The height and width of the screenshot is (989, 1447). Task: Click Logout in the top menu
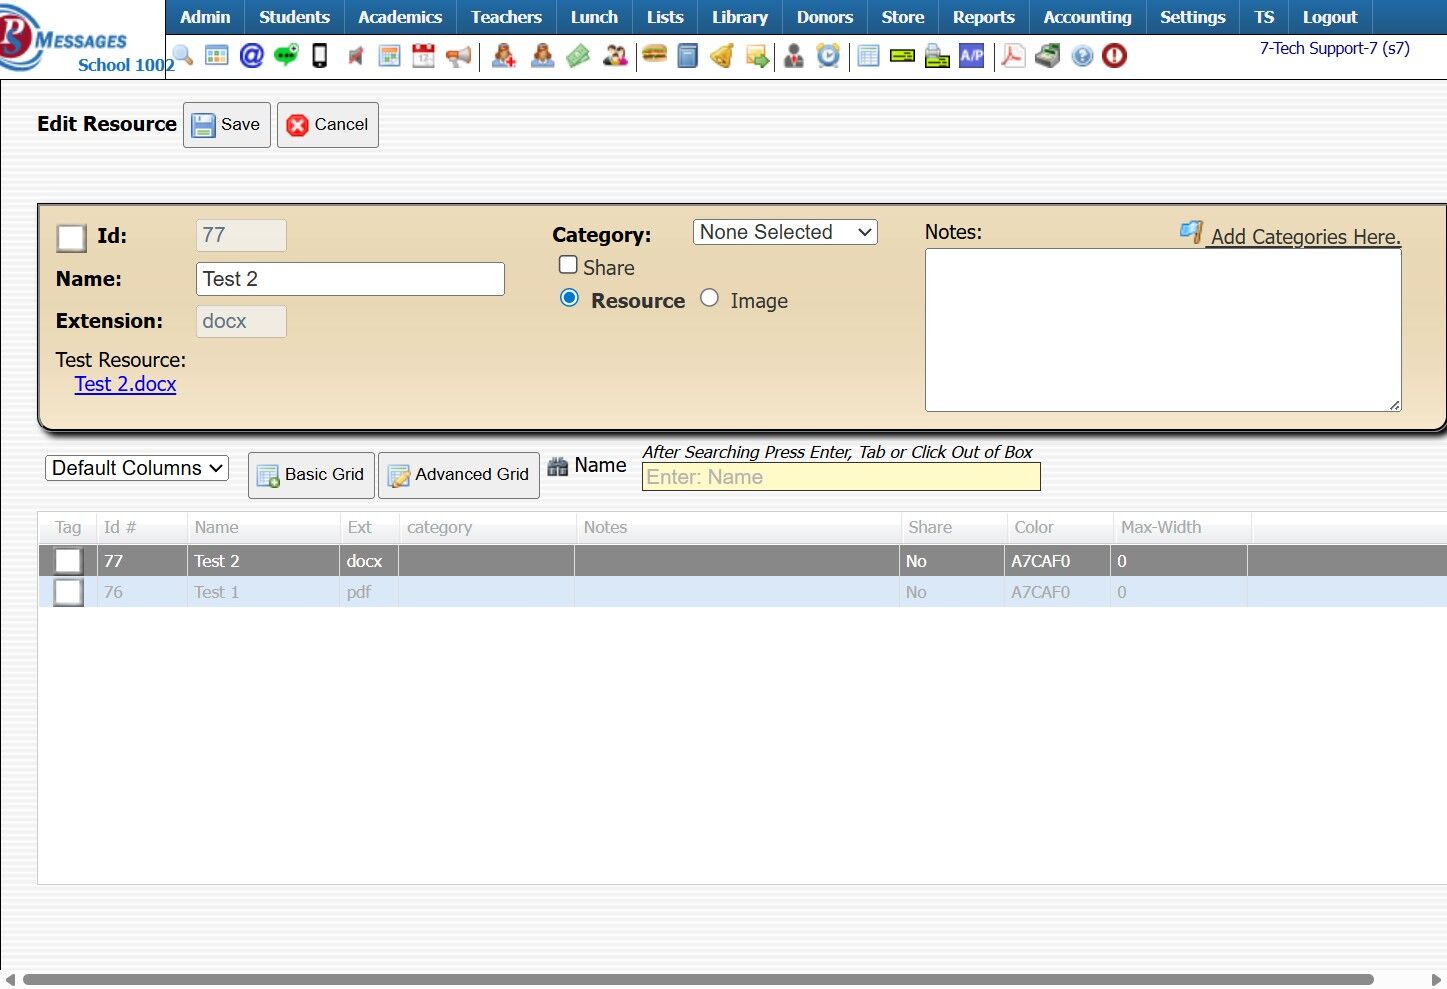point(1330,17)
